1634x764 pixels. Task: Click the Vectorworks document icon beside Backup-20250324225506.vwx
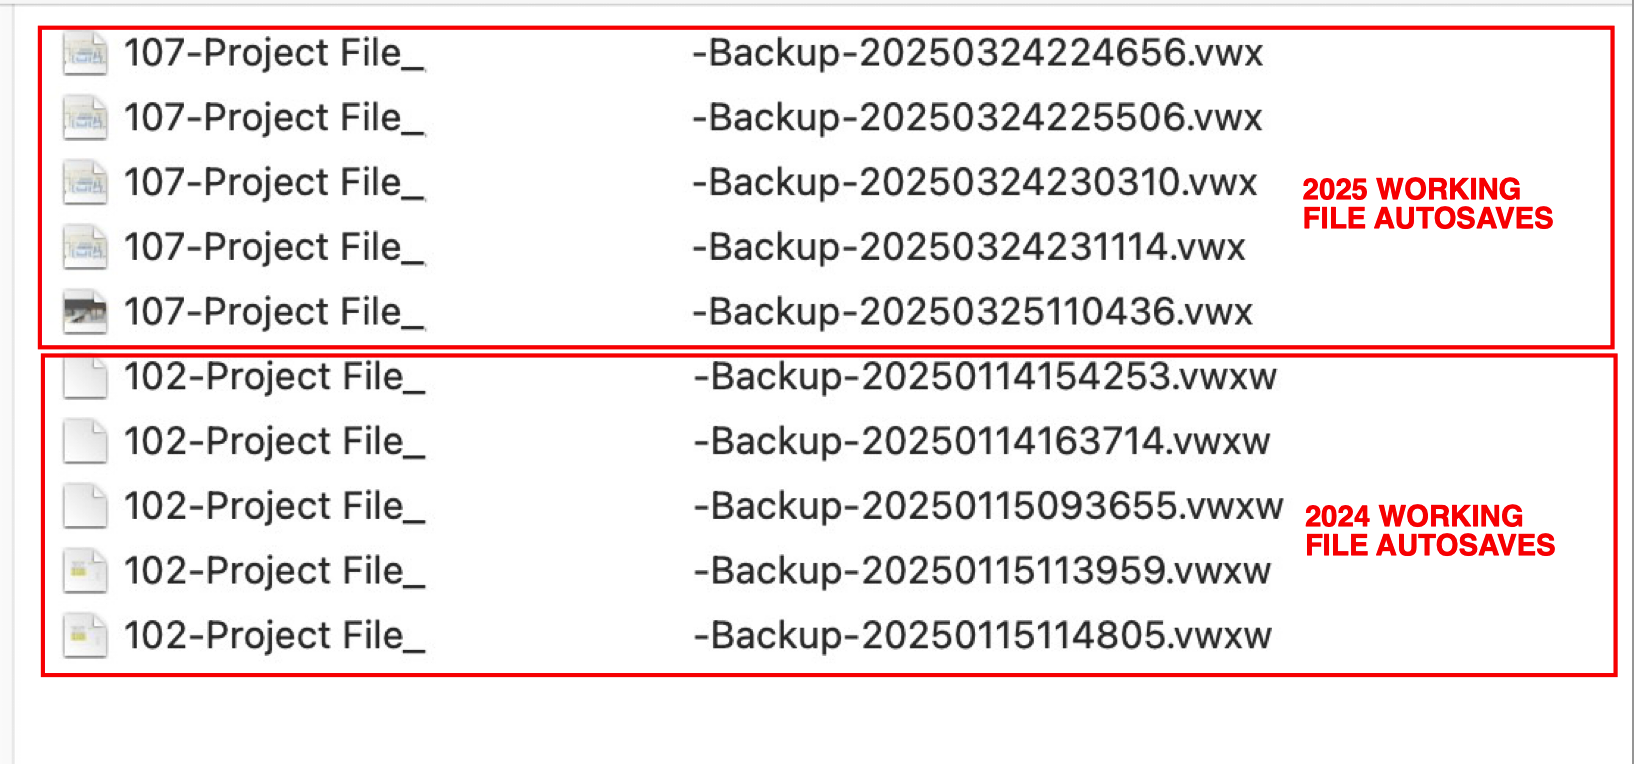[x=85, y=119]
